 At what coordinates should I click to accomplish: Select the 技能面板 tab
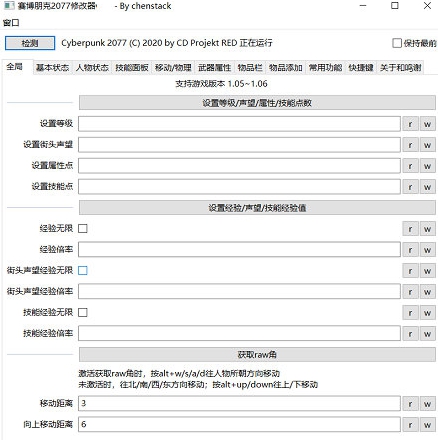pyautogui.click(x=132, y=68)
